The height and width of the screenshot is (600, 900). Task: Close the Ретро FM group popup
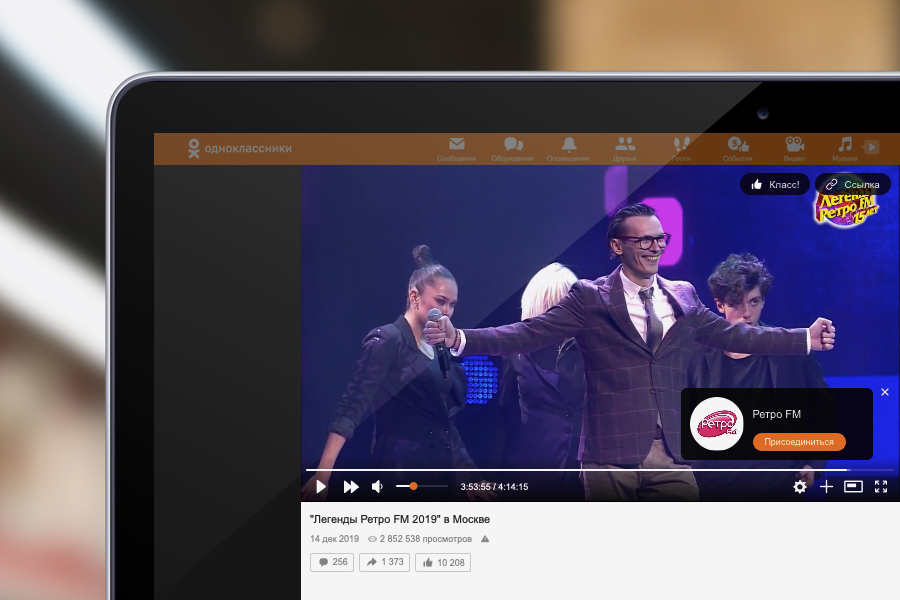pos(885,392)
